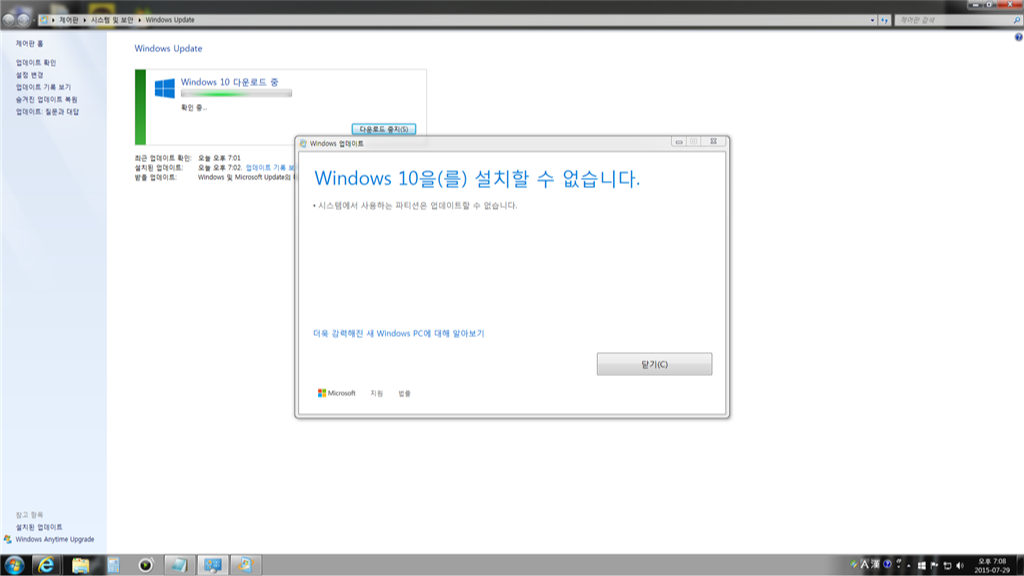Click the Windows 10 다운로드 중 title
1024x576 pixels.
[229, 82]
